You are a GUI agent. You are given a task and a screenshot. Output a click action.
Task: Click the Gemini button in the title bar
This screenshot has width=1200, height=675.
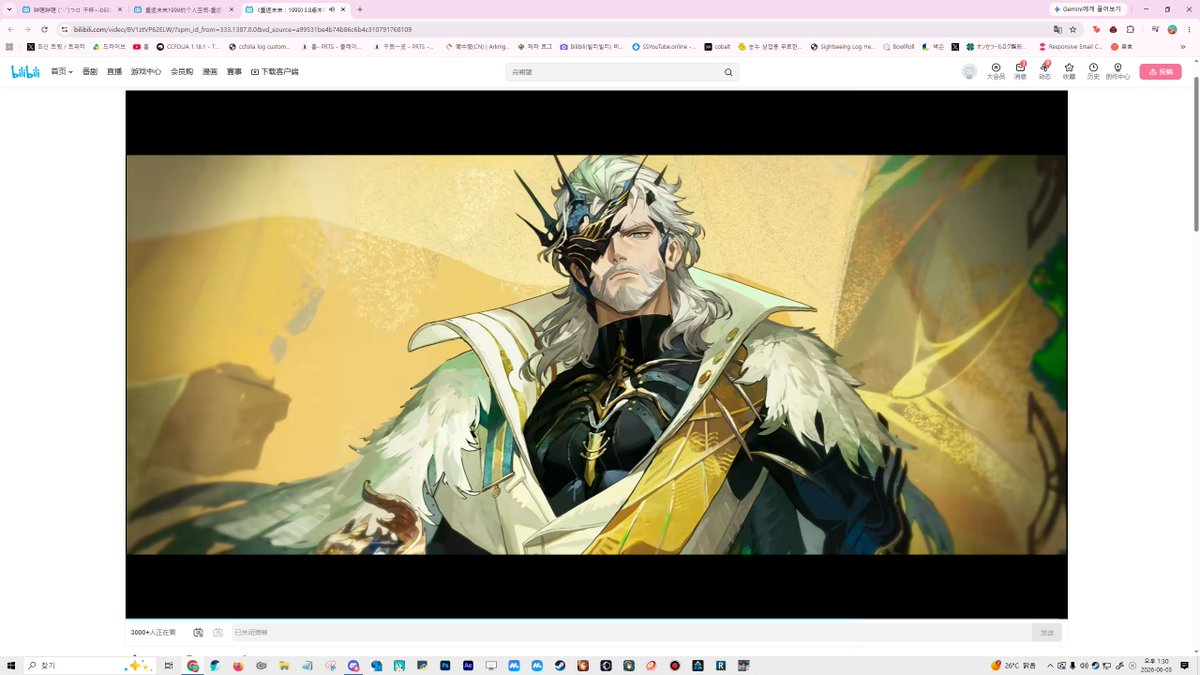pos(1087,9)
